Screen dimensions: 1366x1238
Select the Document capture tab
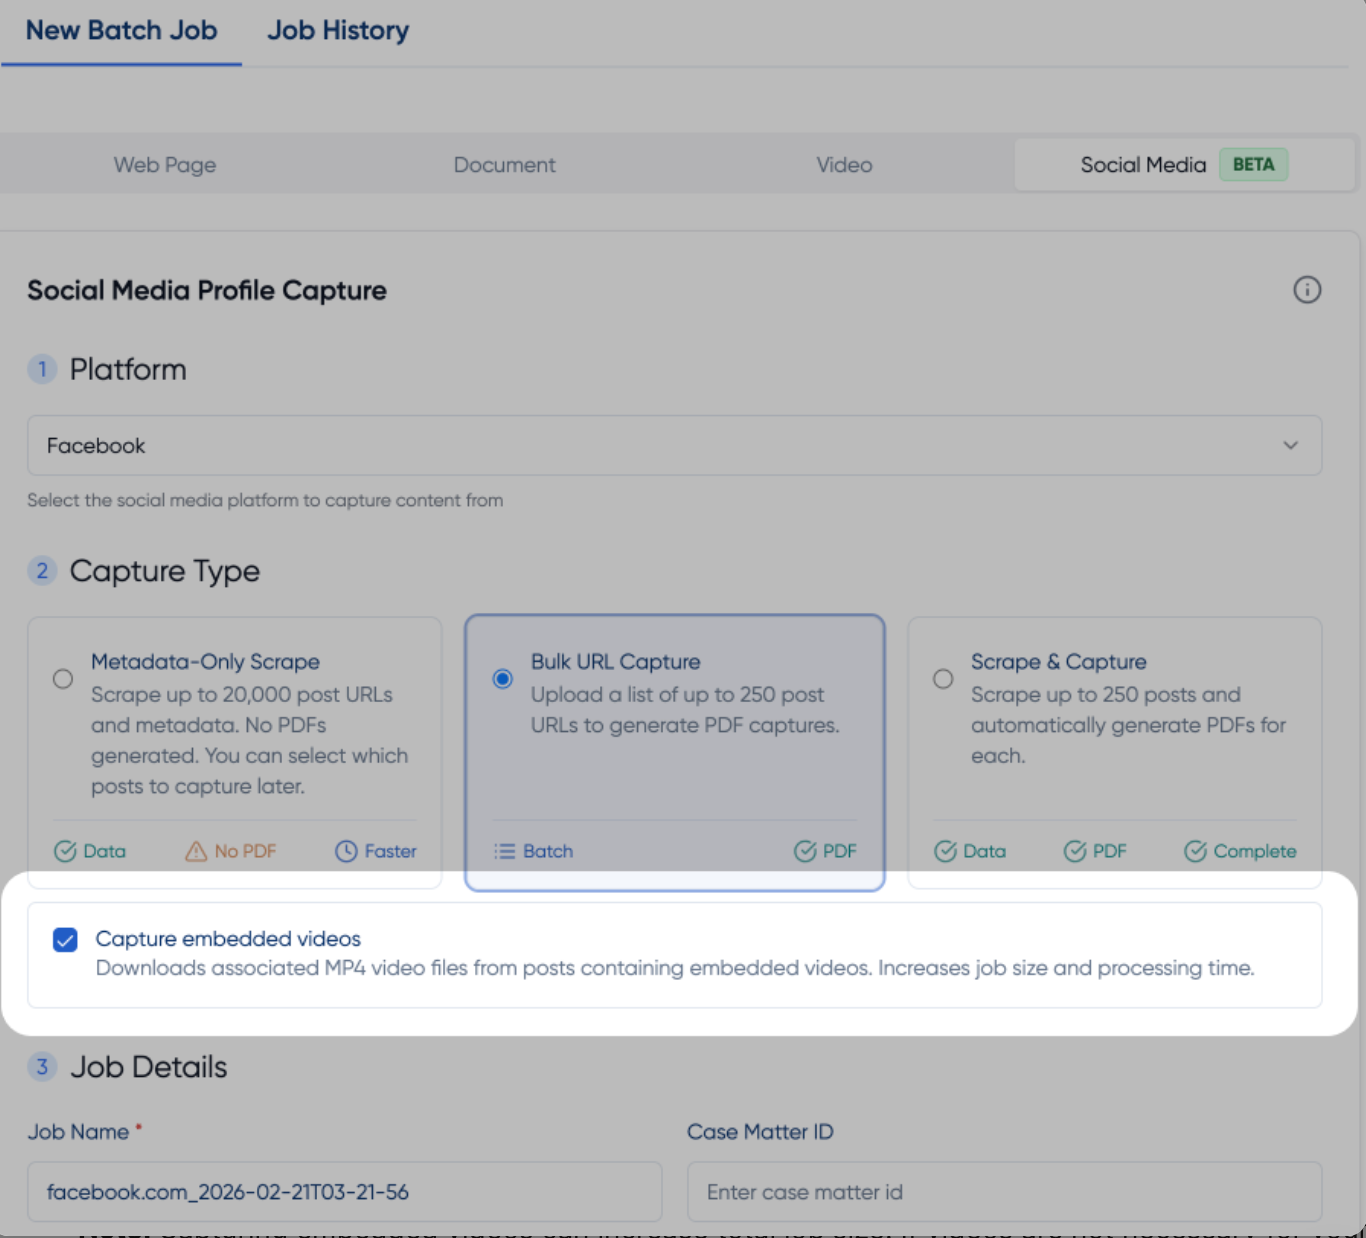[x=504, y=165]
